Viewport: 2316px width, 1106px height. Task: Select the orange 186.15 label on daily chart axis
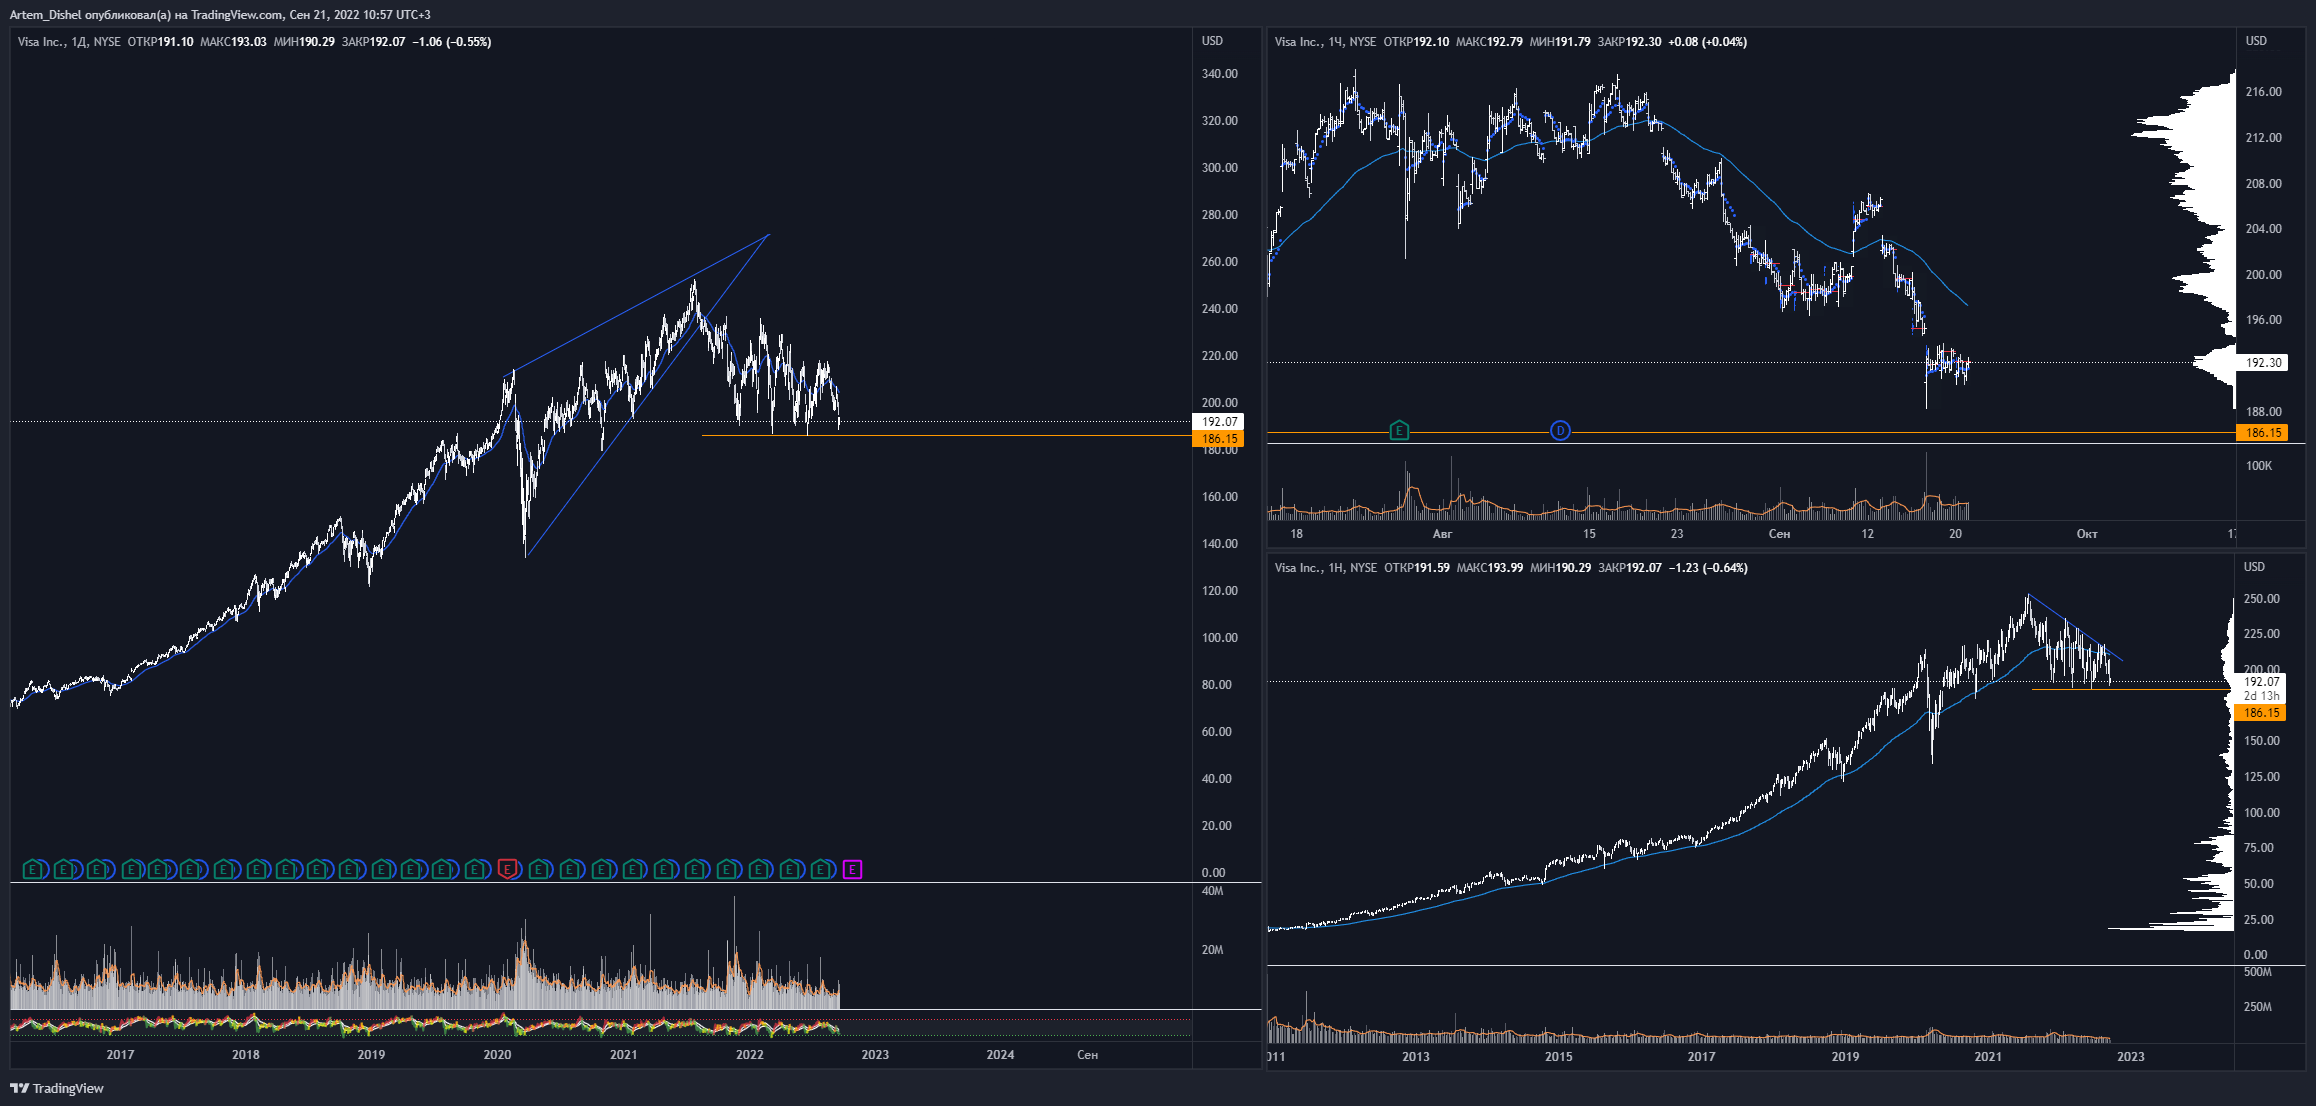[1218, 438]
